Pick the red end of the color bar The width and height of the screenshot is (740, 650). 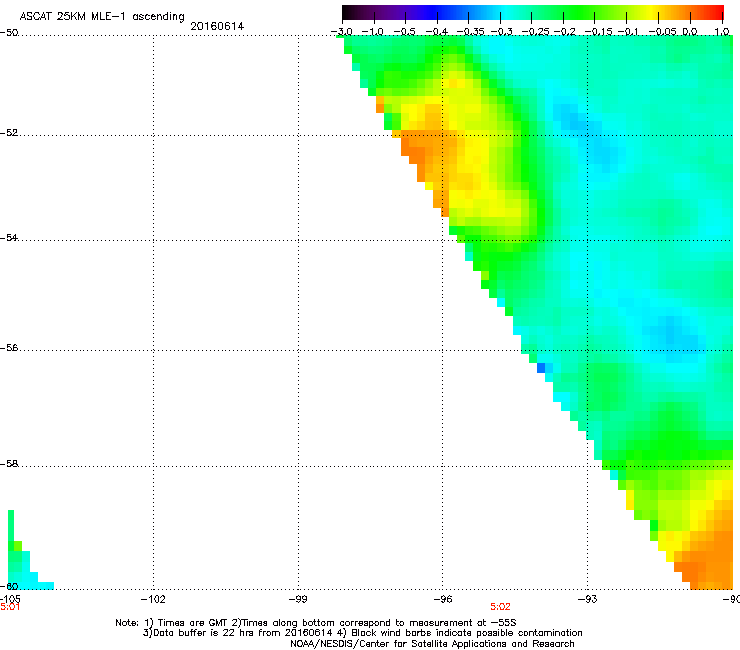pyautogui.click(x=717, y=12)
